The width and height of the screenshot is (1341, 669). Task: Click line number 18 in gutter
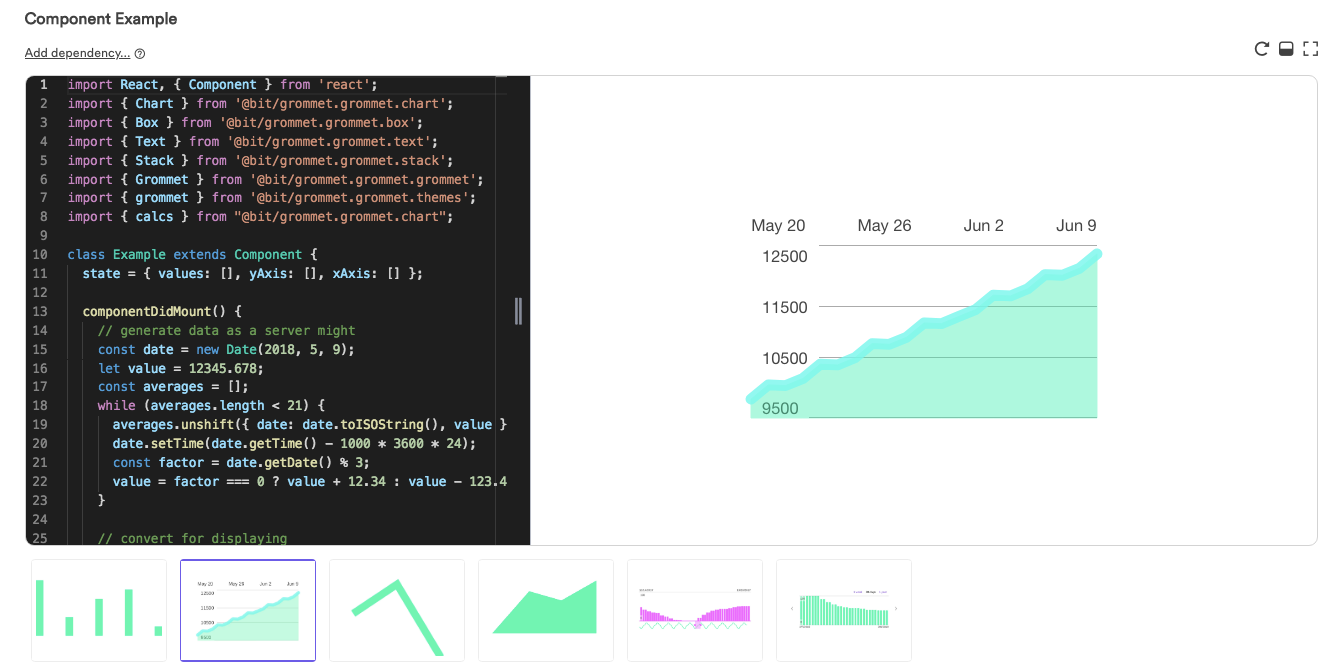pos(40,406)
